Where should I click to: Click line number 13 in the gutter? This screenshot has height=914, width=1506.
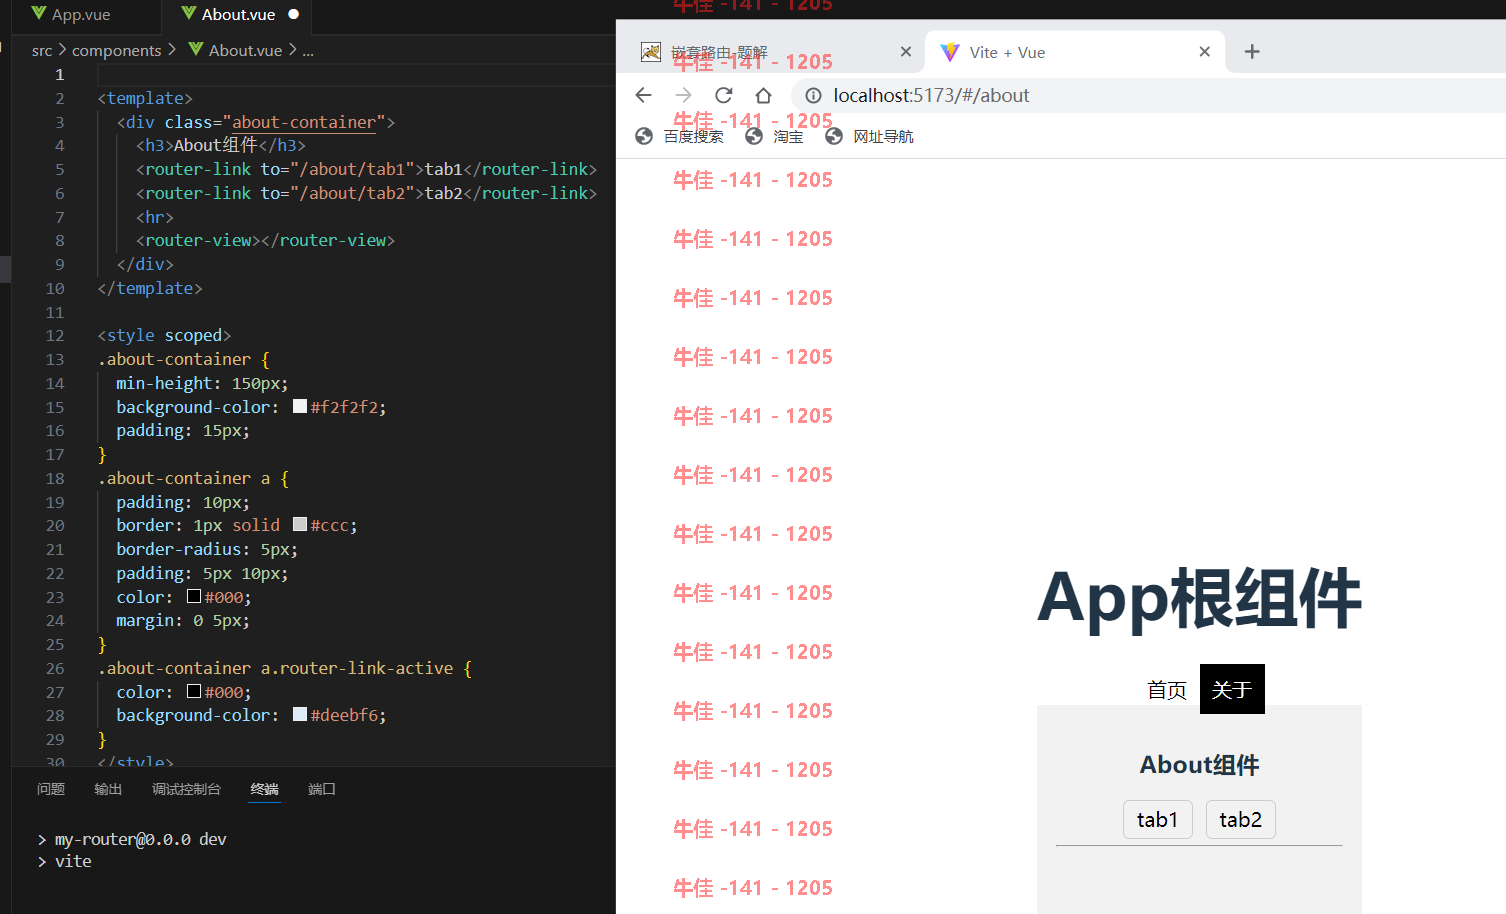point(55,360)
